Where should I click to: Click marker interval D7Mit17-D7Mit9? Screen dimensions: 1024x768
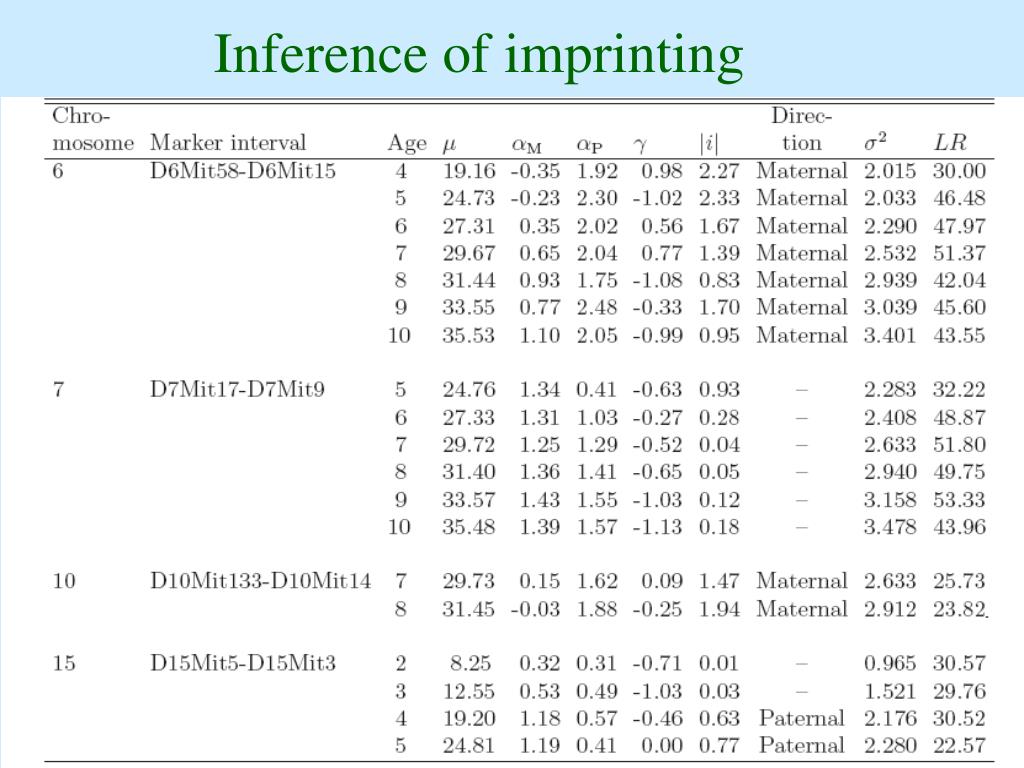point(237,389)
